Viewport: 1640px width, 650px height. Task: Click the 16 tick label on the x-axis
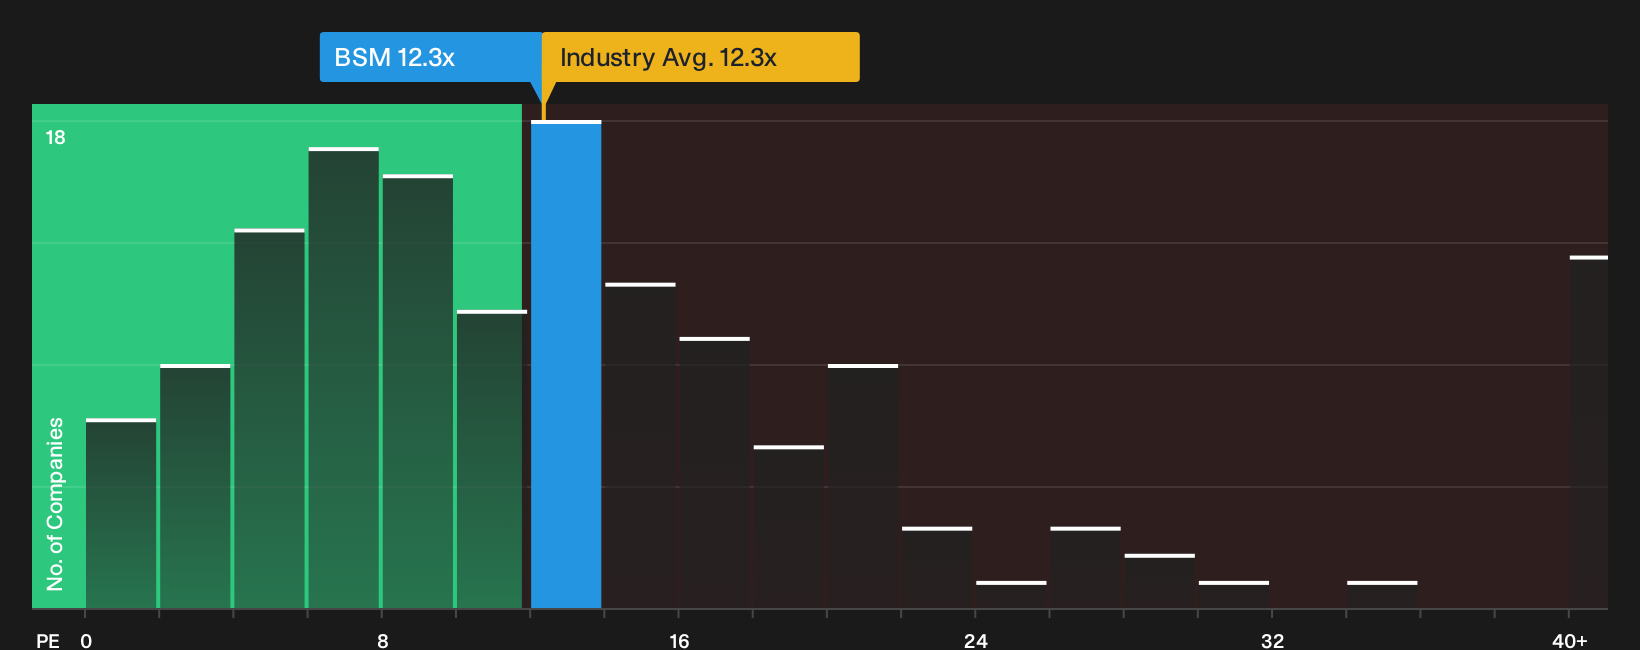click(679, 641)
